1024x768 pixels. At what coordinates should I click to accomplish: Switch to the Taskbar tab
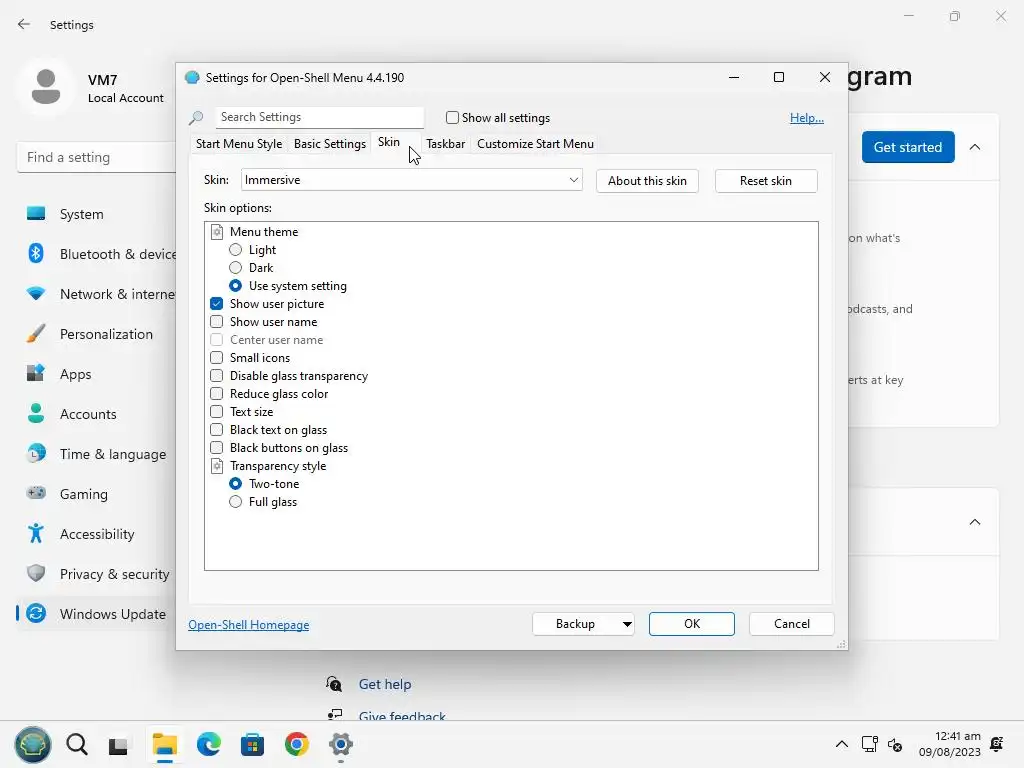445,144
